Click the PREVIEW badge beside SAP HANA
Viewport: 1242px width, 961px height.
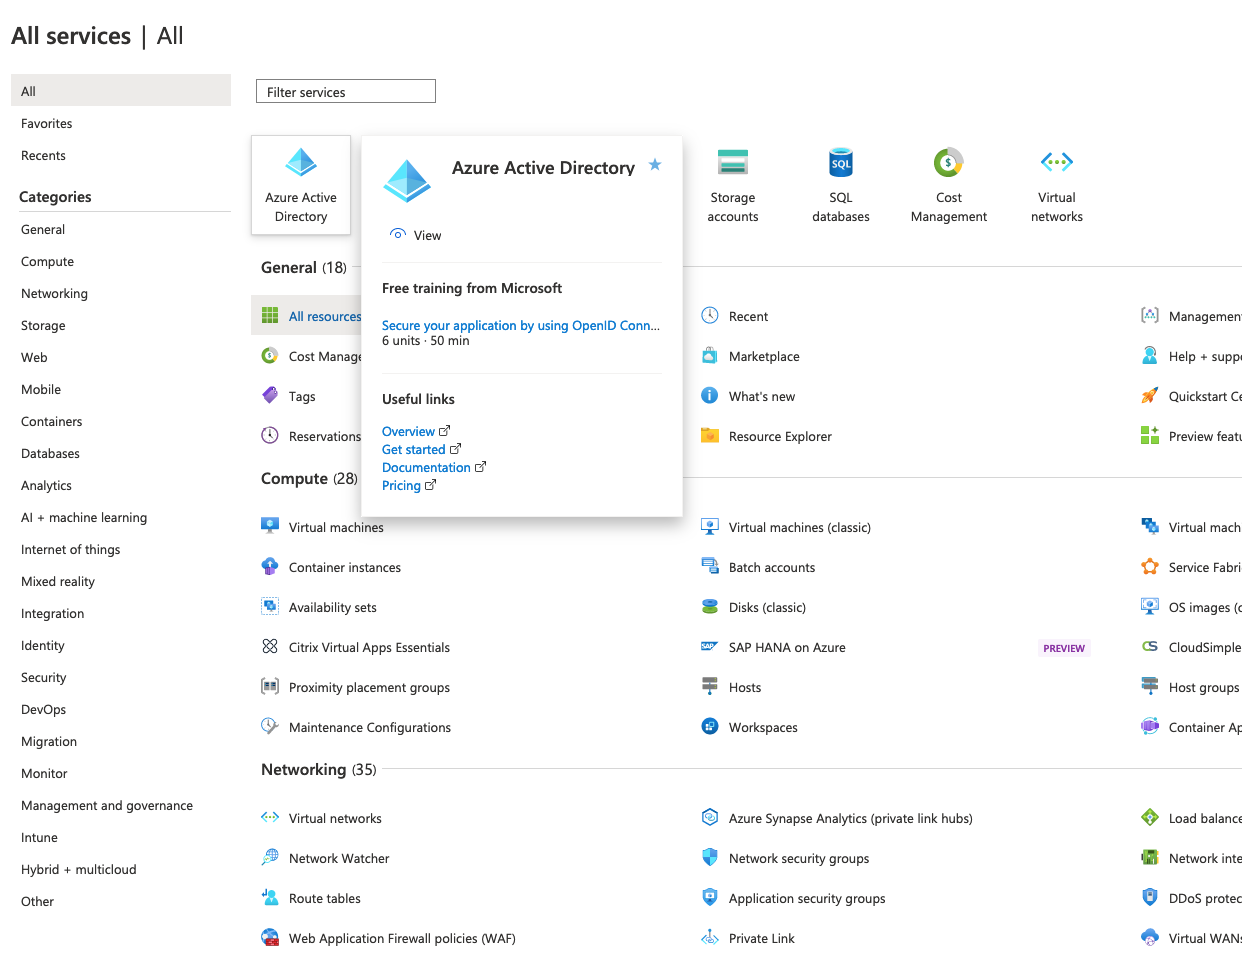click(1064, 648)
